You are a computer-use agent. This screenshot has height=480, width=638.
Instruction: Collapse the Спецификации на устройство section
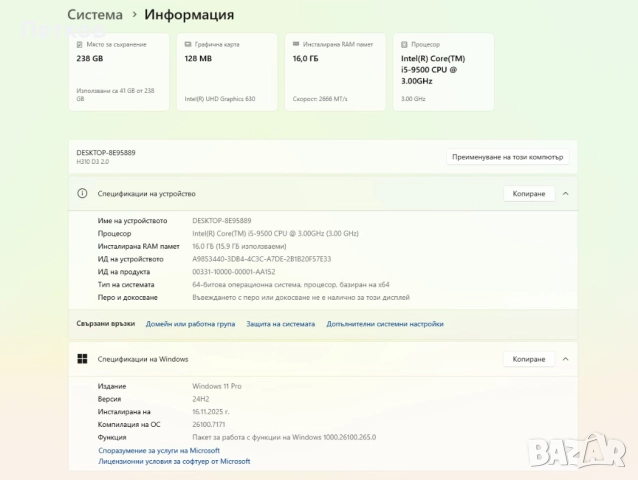coord(566,194)
